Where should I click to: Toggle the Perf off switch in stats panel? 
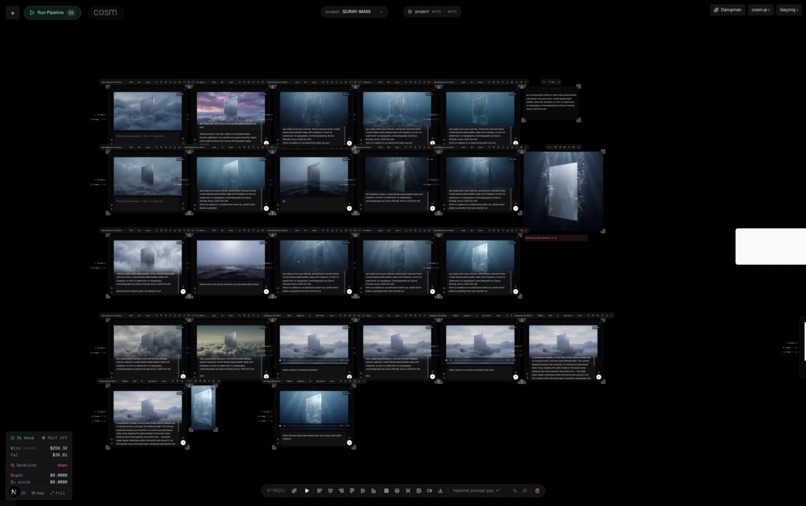pos(54,438)
